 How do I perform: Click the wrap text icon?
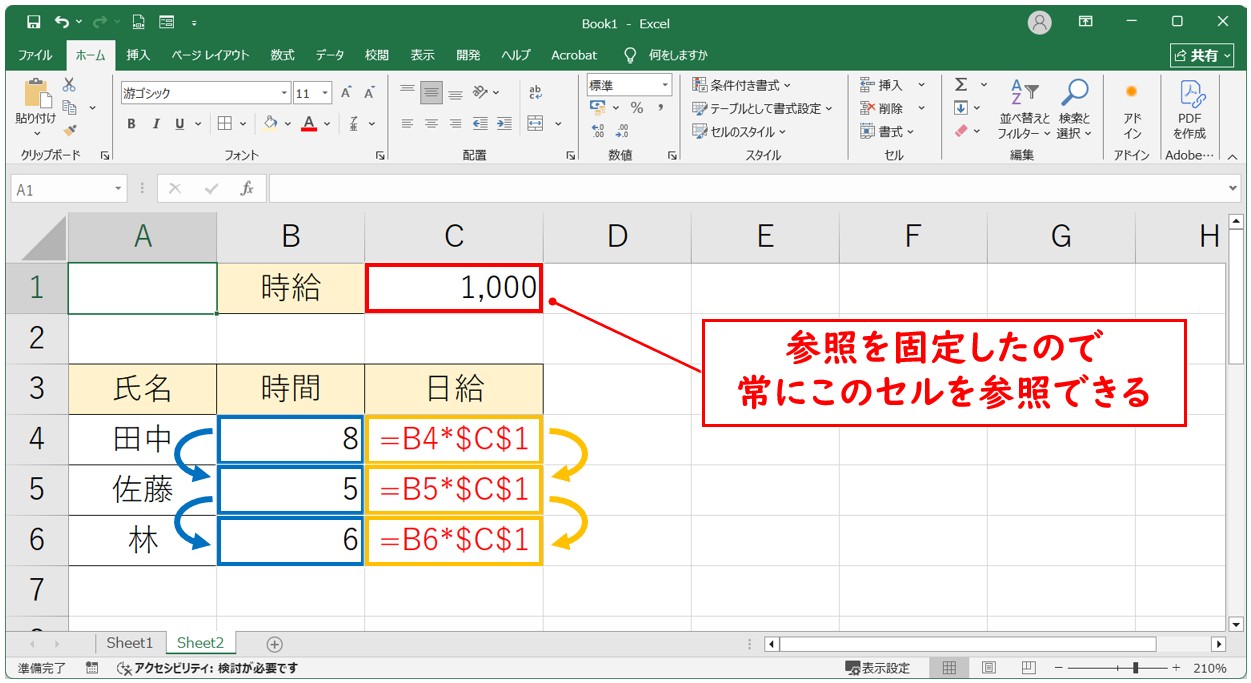click(x=535, y=92)
